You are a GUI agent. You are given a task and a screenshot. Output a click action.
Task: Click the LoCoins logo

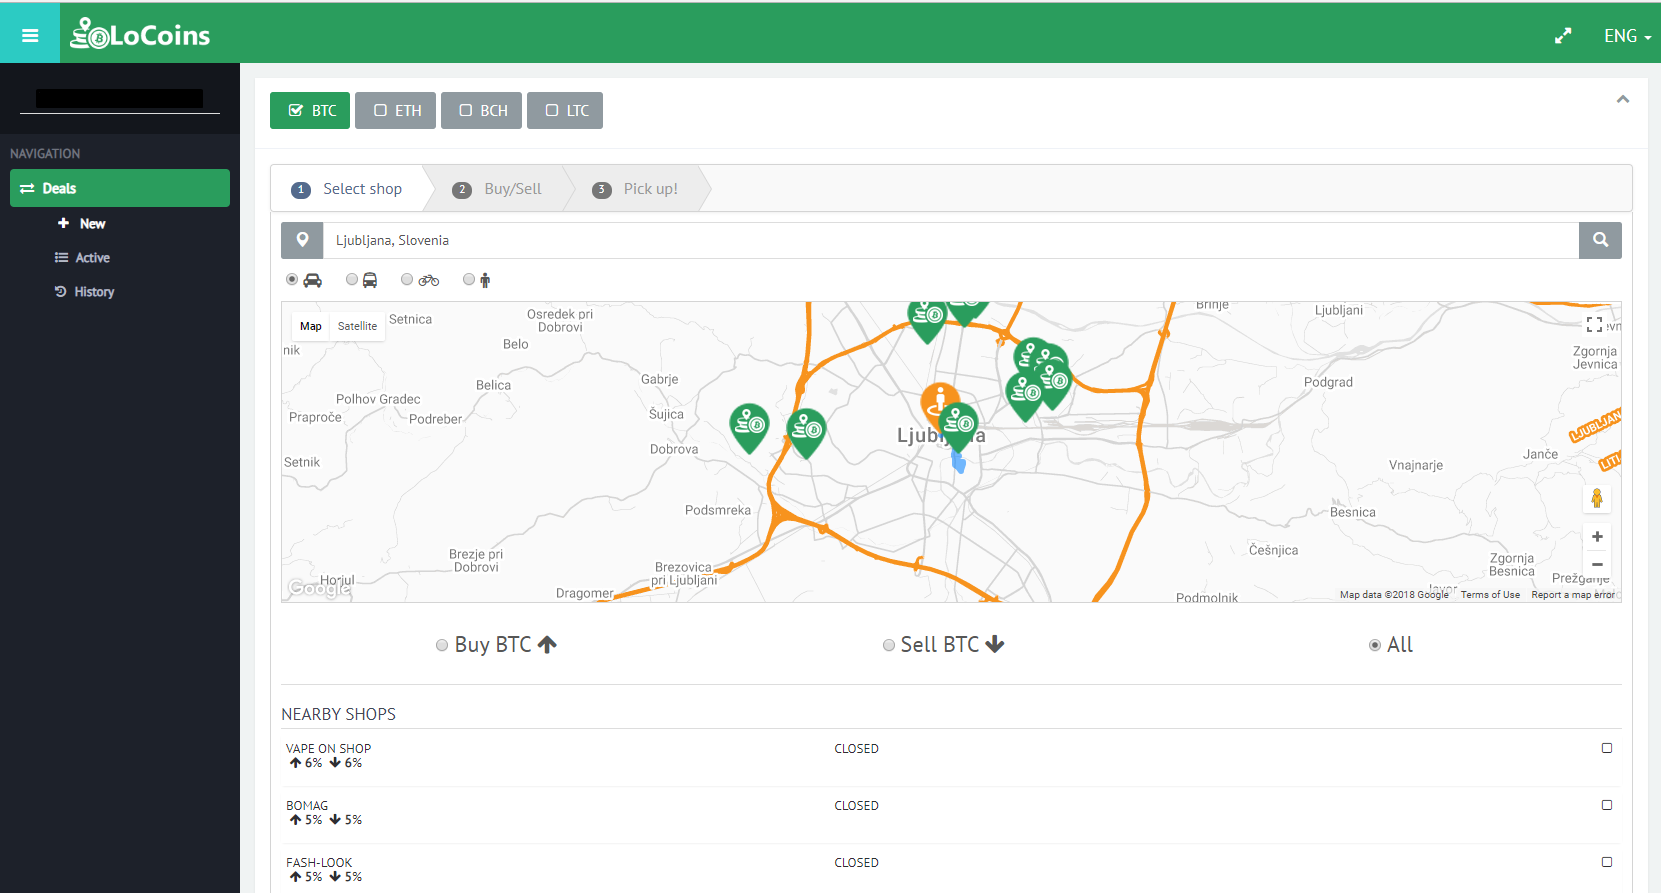pyautogui.click(x=140, y=35)
